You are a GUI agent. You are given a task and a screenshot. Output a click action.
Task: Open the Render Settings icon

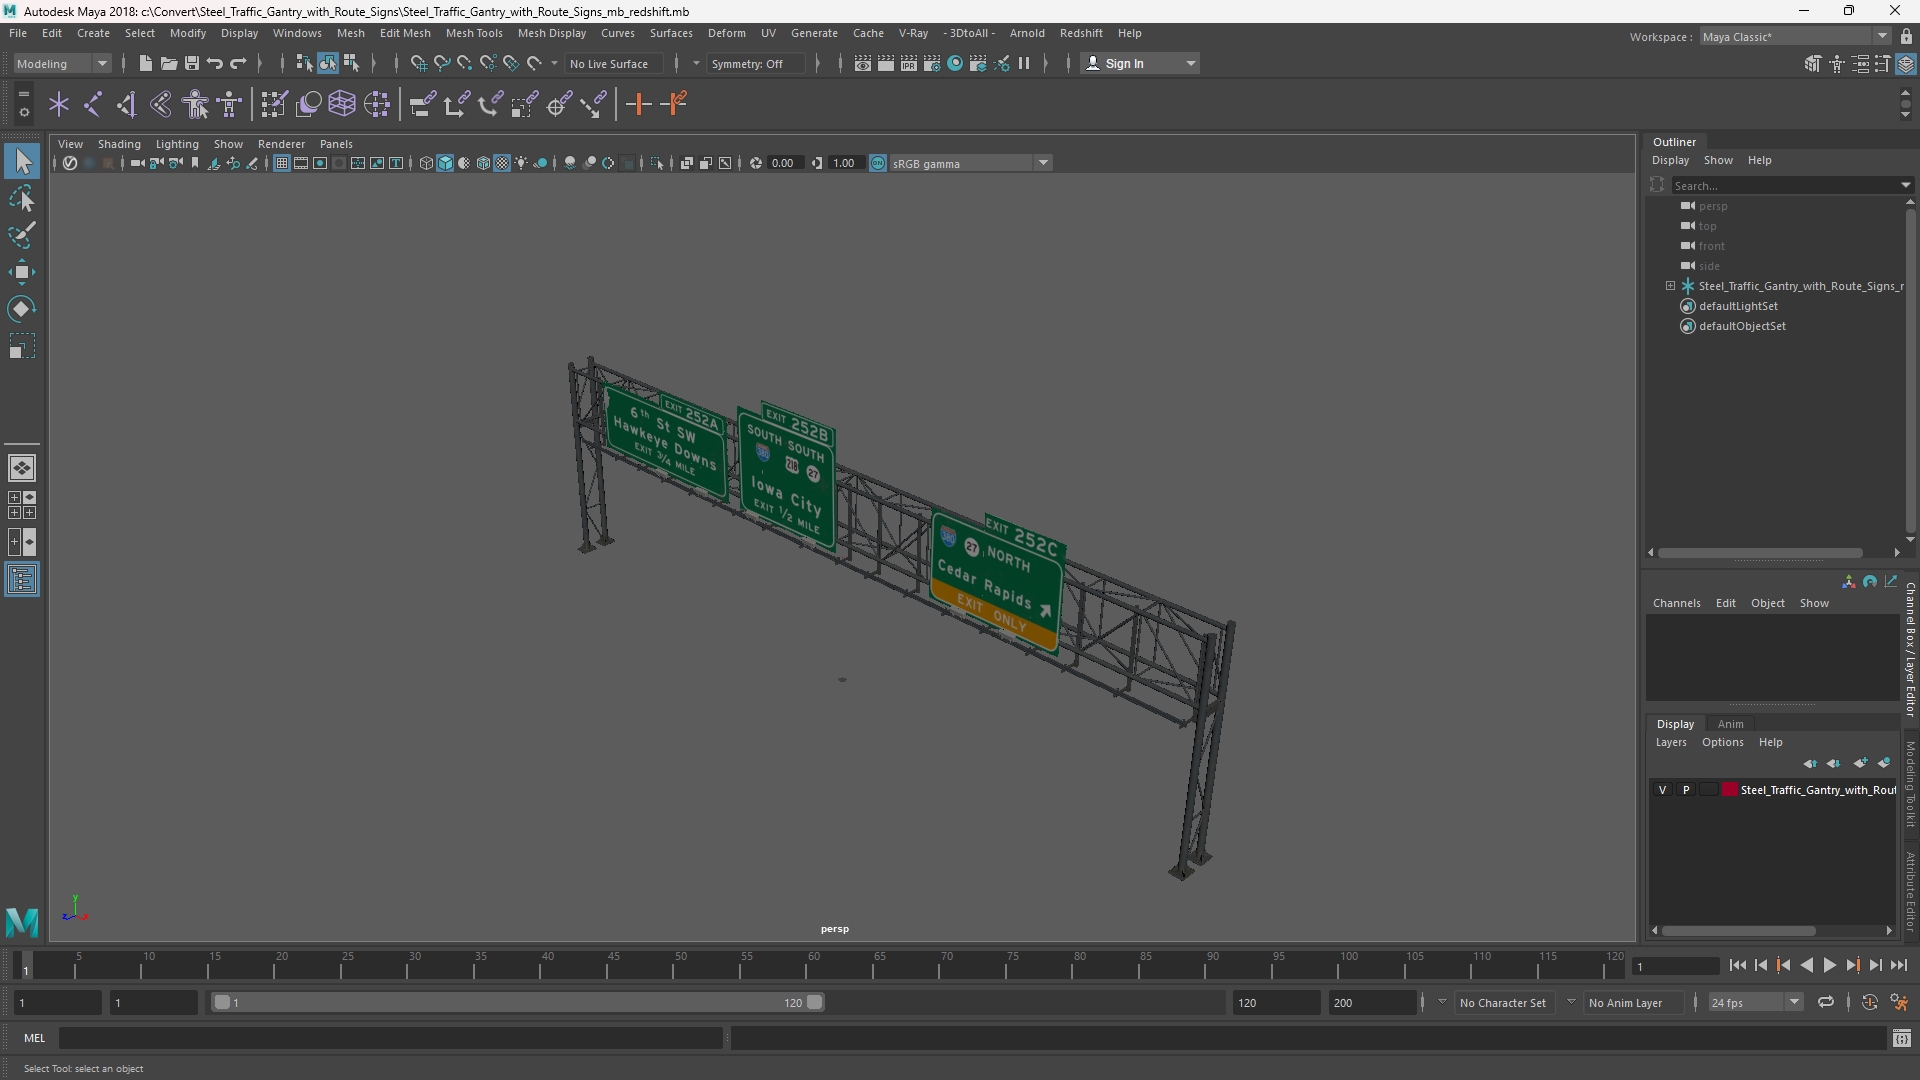[x=932, y=63]
